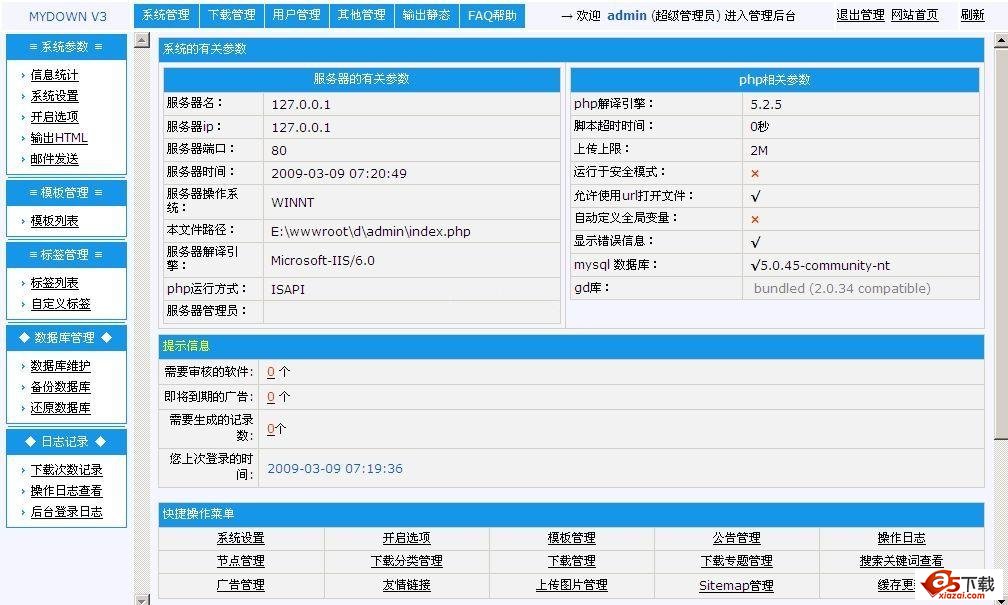1008x605 pixels.
Task: Open the 其他管理 menu tab
Action: (361, 15)
